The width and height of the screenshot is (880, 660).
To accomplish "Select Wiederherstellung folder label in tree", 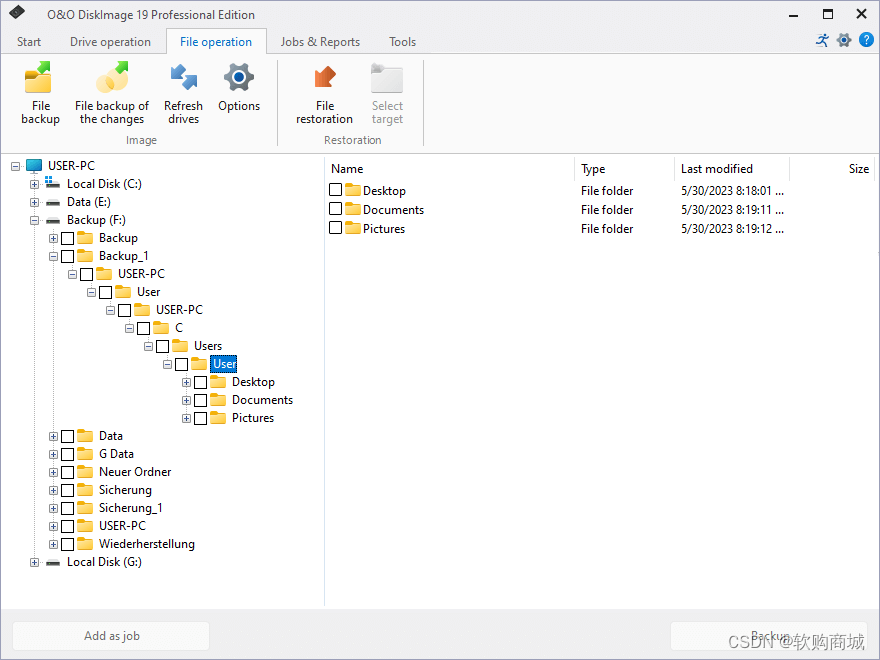I will (x=146, y=544).
